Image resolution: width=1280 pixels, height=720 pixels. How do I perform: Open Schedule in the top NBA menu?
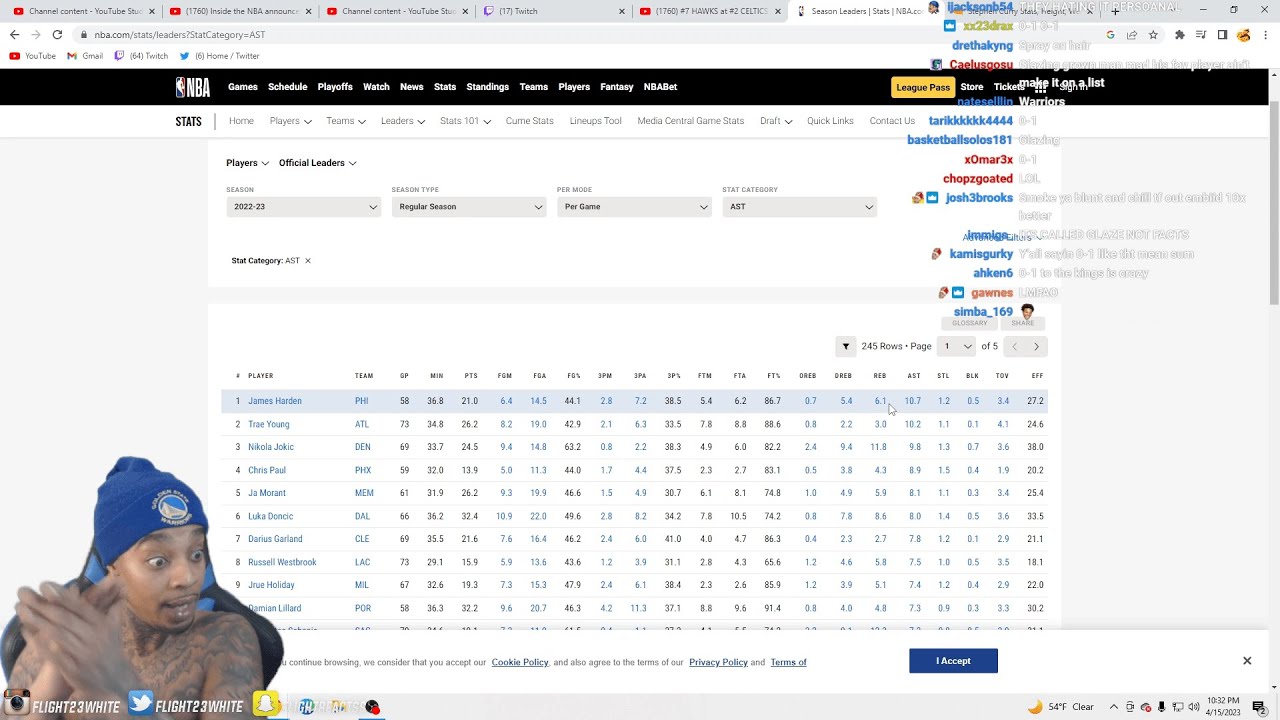point(287,87)
